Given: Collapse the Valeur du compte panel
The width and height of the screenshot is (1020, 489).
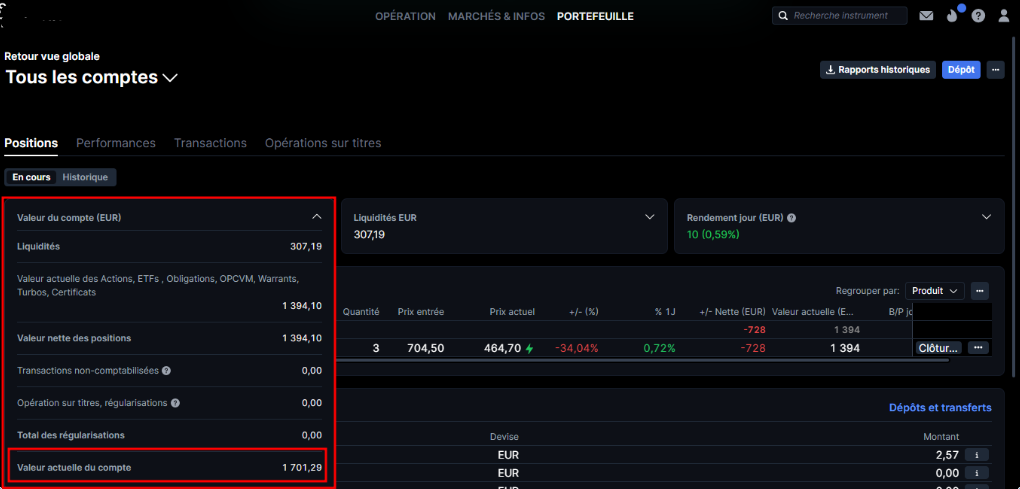Looking at the screenshot, I should [316, 217].
